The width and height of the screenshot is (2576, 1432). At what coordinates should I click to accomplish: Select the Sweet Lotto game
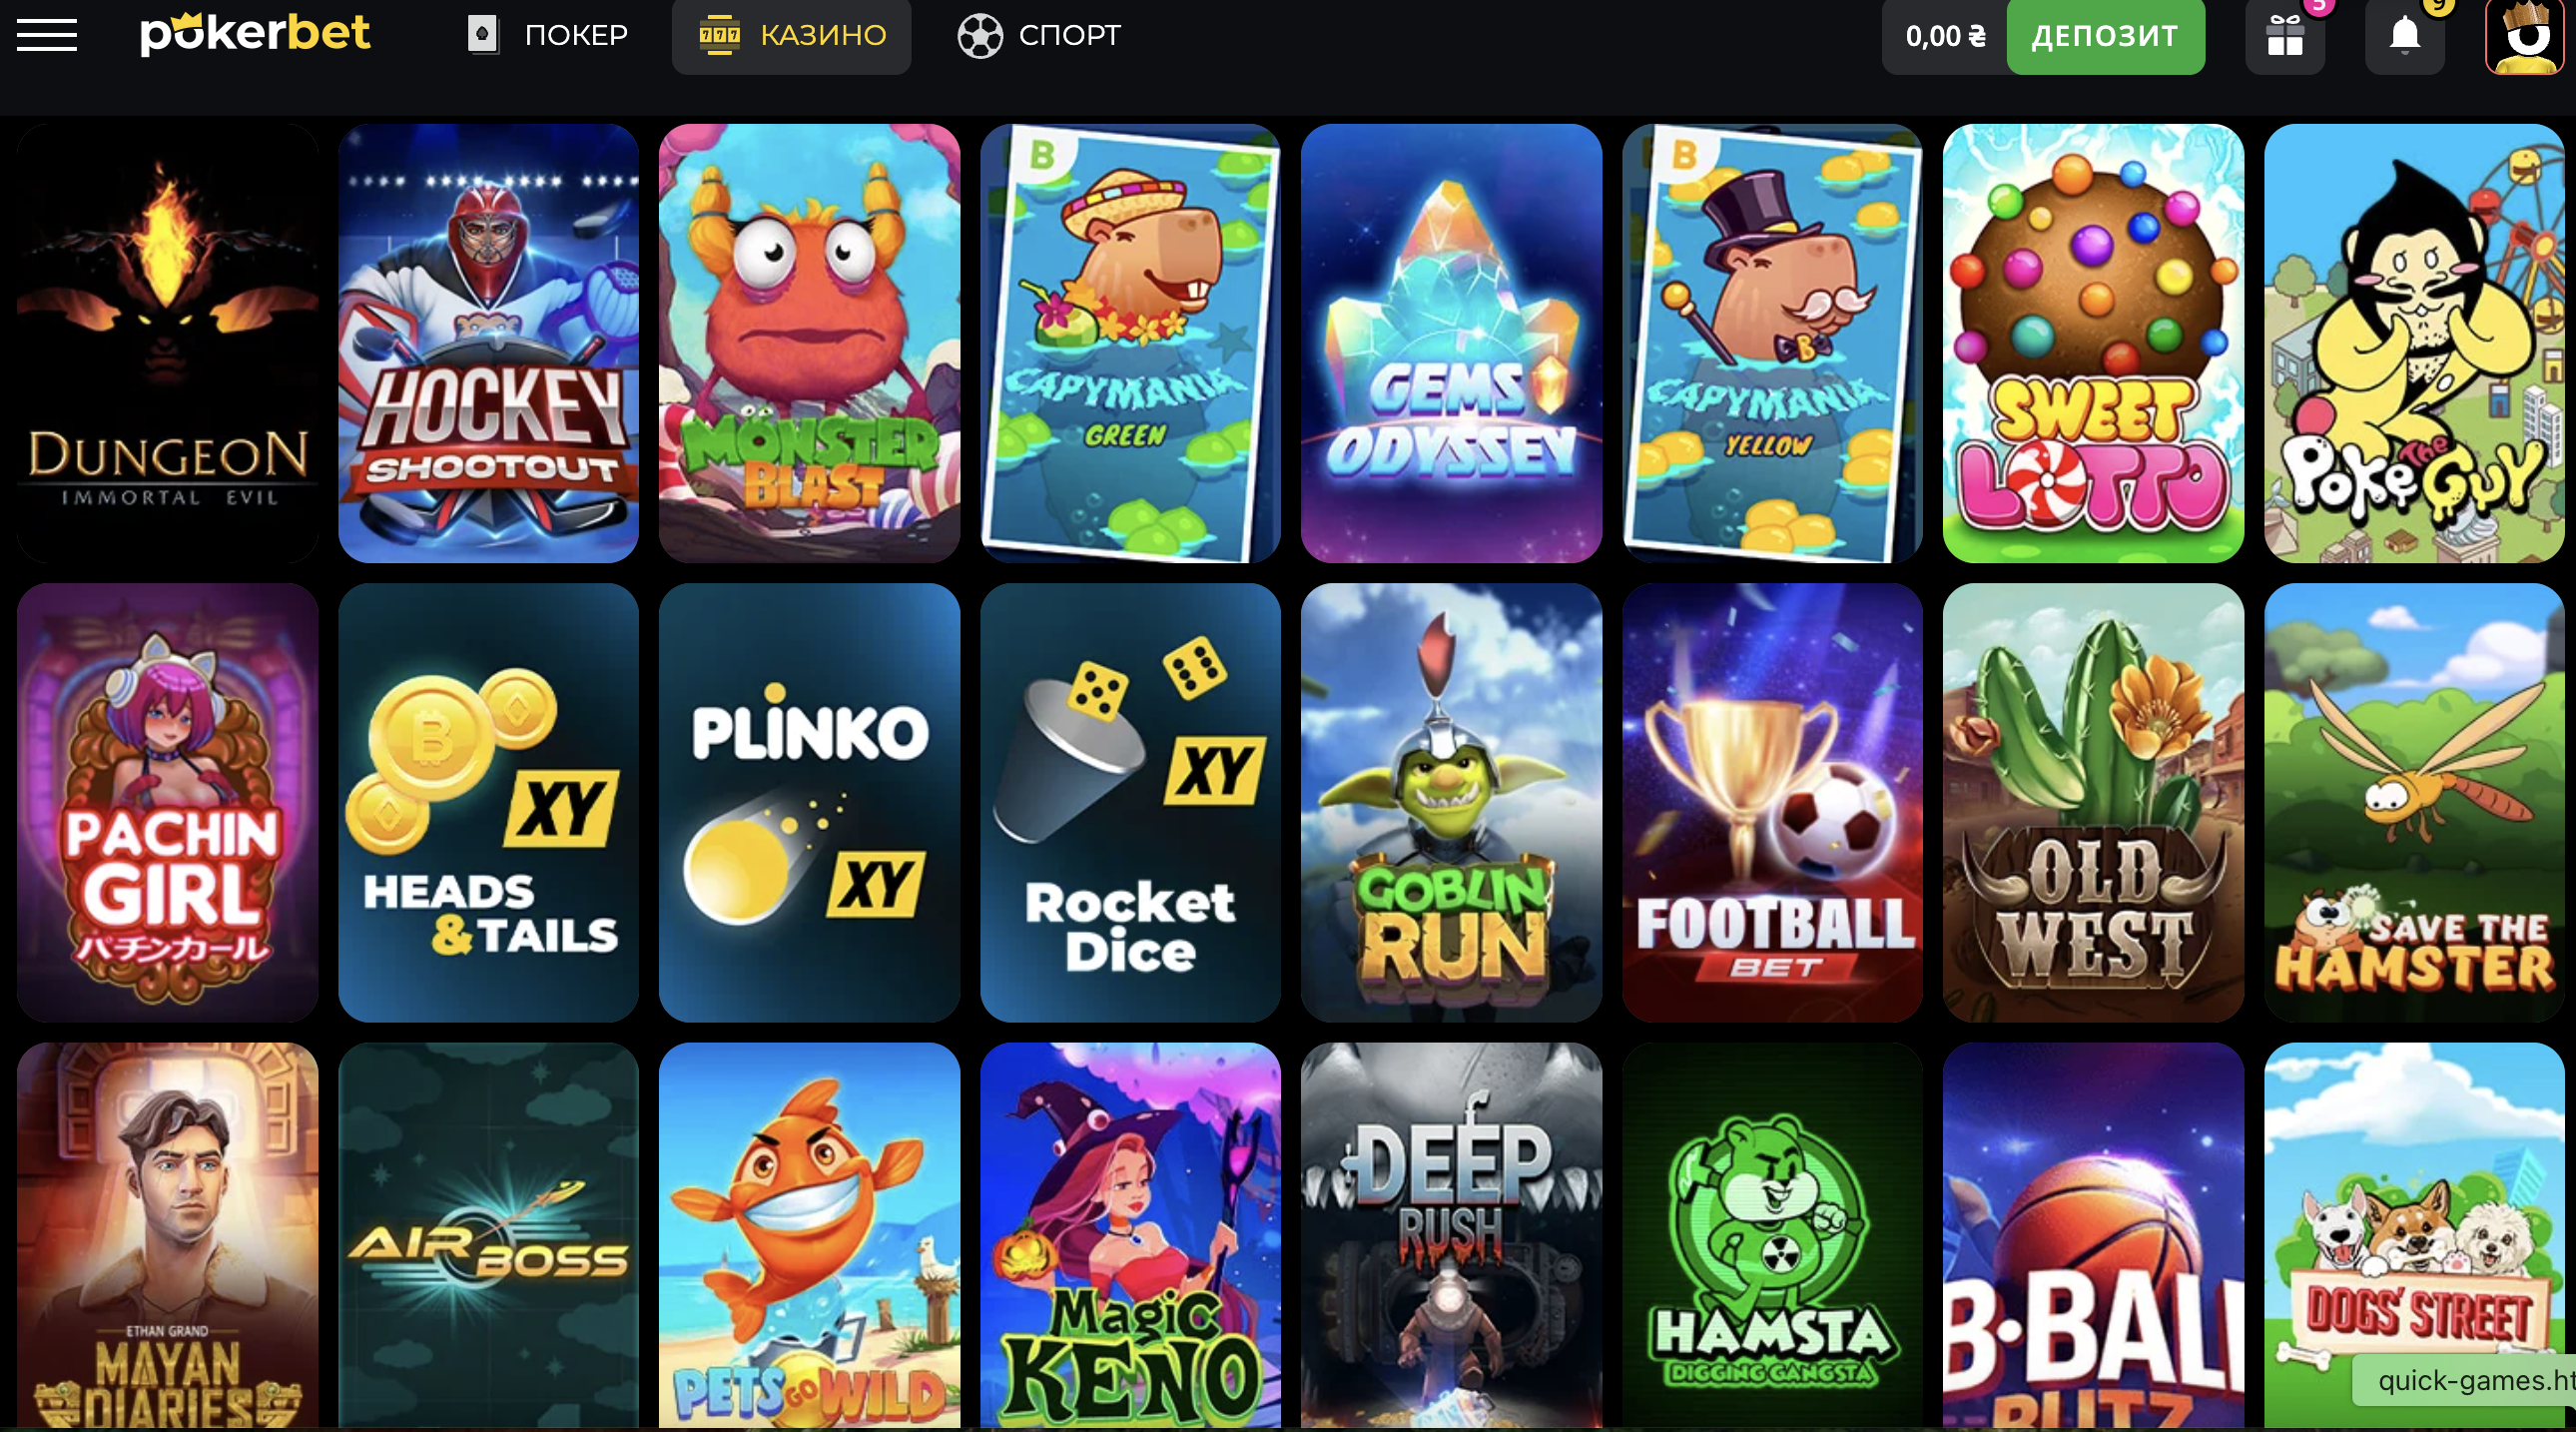2093,343
